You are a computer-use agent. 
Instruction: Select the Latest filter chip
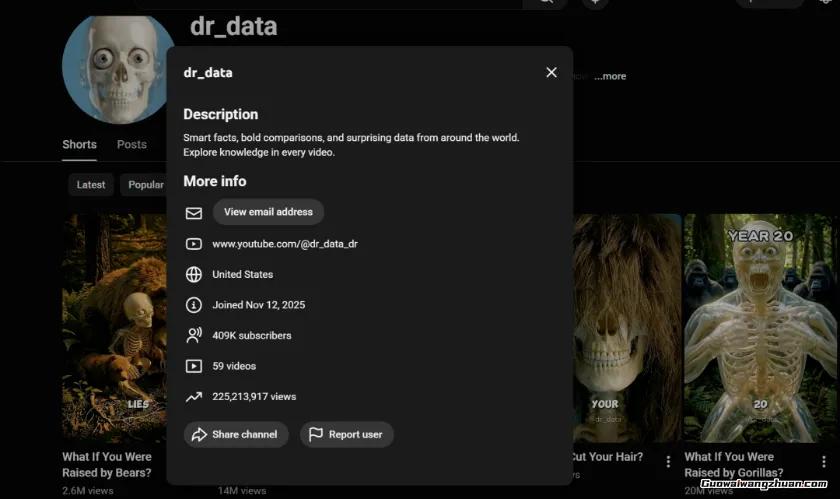91,185
